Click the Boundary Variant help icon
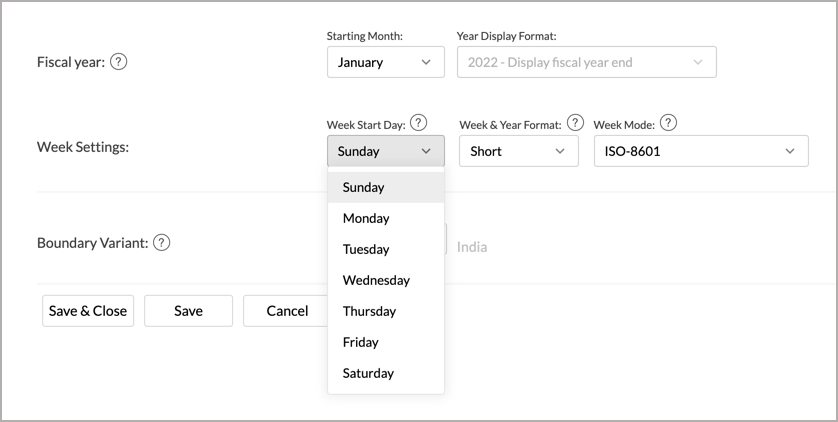 (x=161, y=243)
